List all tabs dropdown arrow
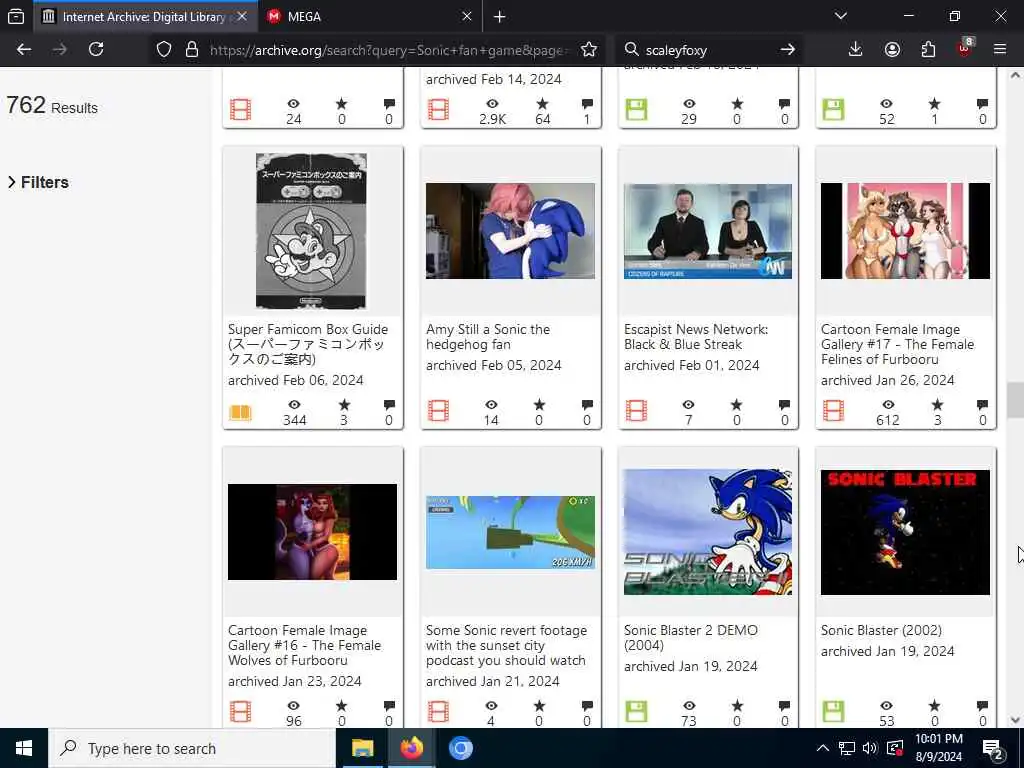Image resolution: width=1024 pixels, height=768 pixels. click(841, 16)
